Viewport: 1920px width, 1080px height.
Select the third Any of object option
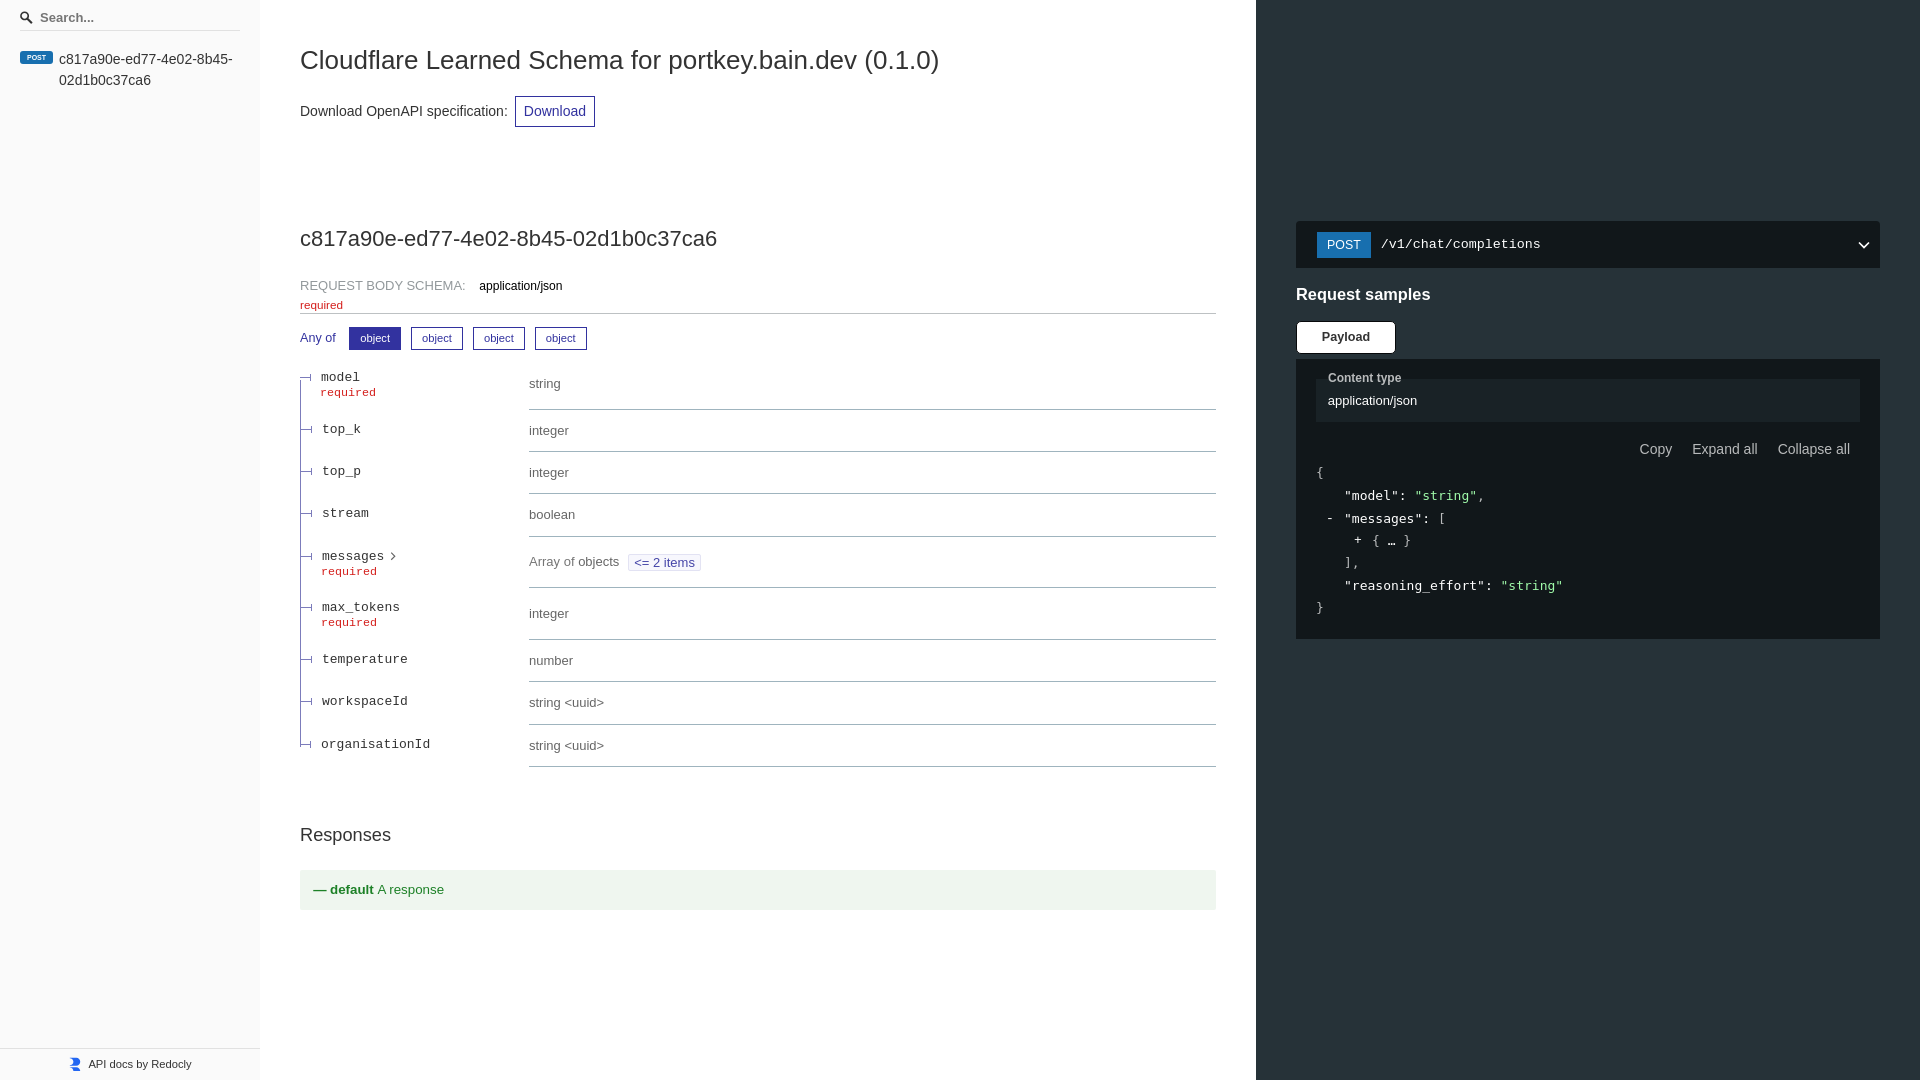pos(499,338)
